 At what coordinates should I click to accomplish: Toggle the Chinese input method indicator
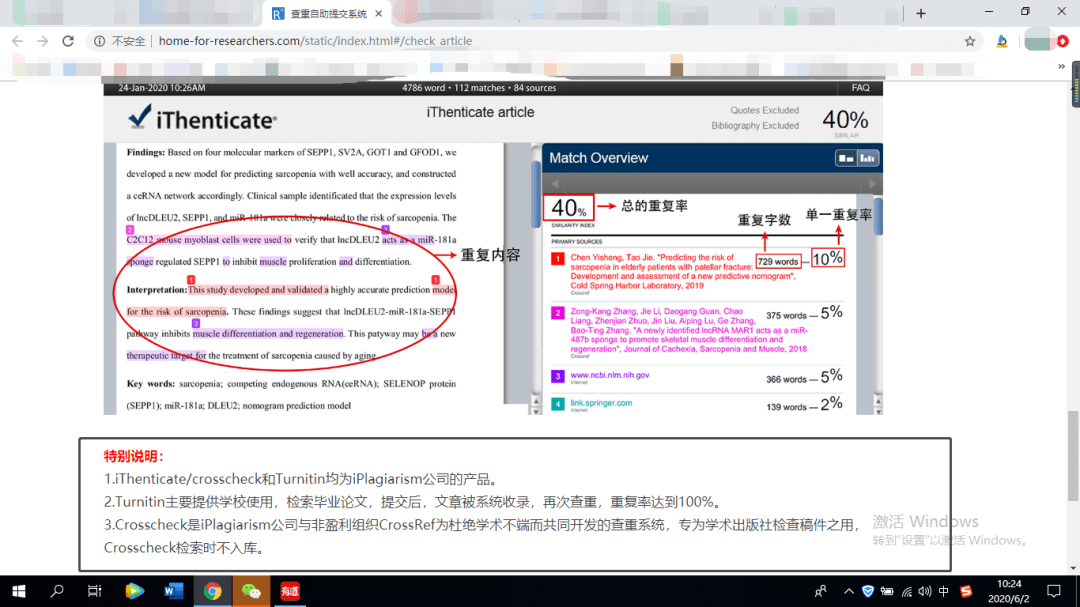[944, 591]
